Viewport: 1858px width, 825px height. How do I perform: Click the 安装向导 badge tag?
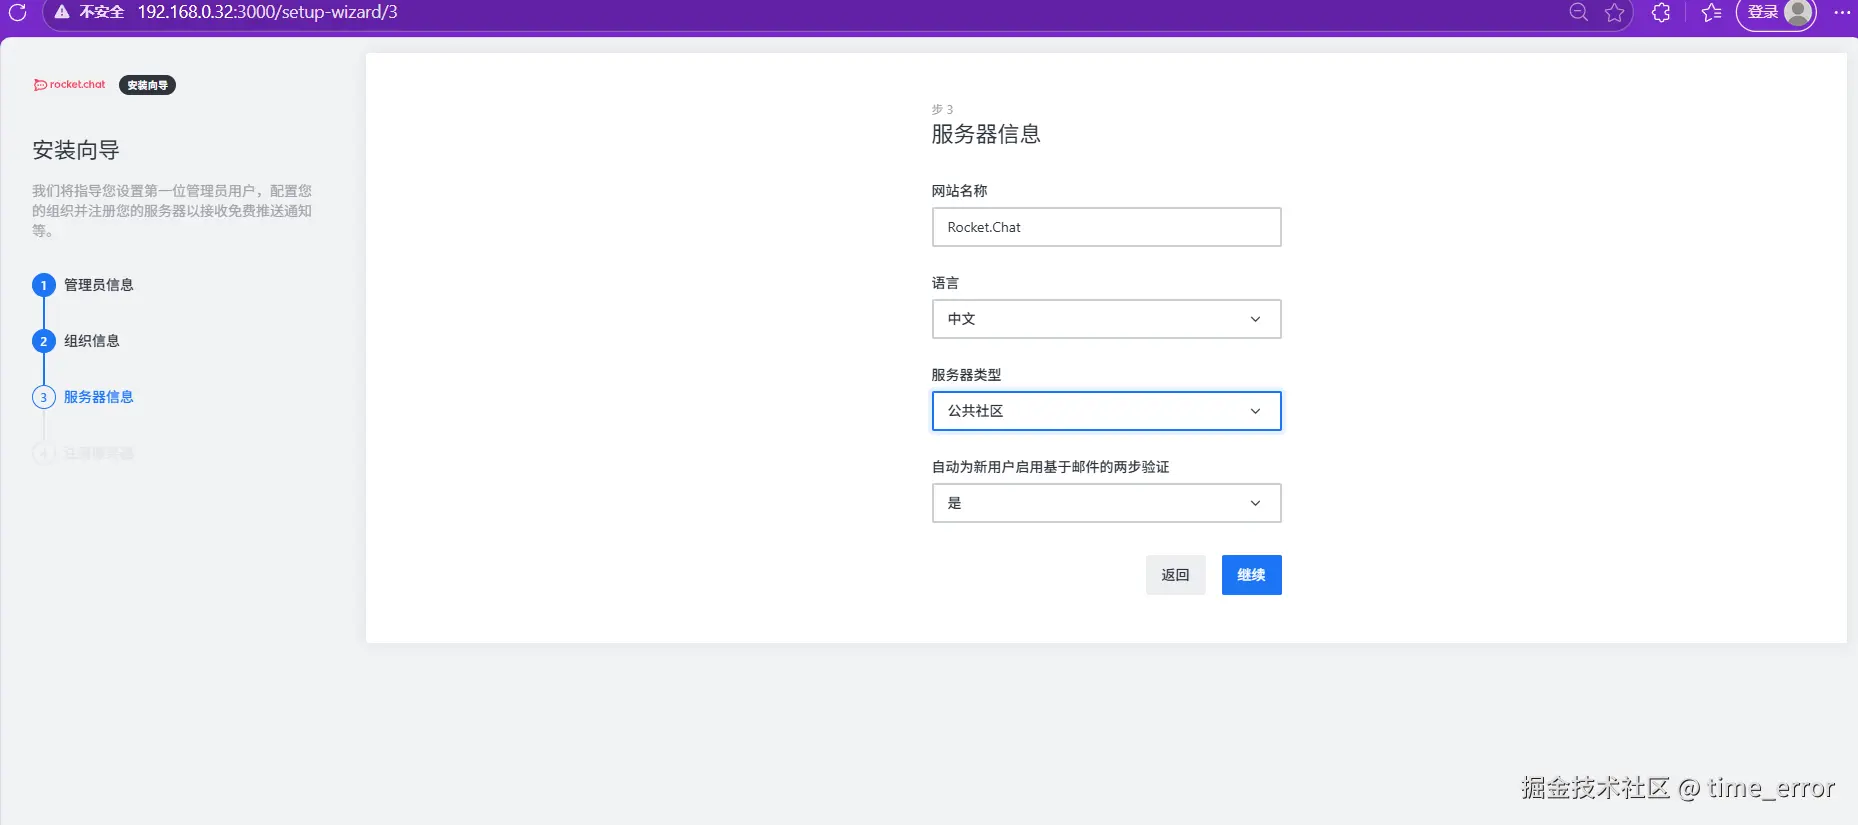pyautogui.click(x=147, y=85)
